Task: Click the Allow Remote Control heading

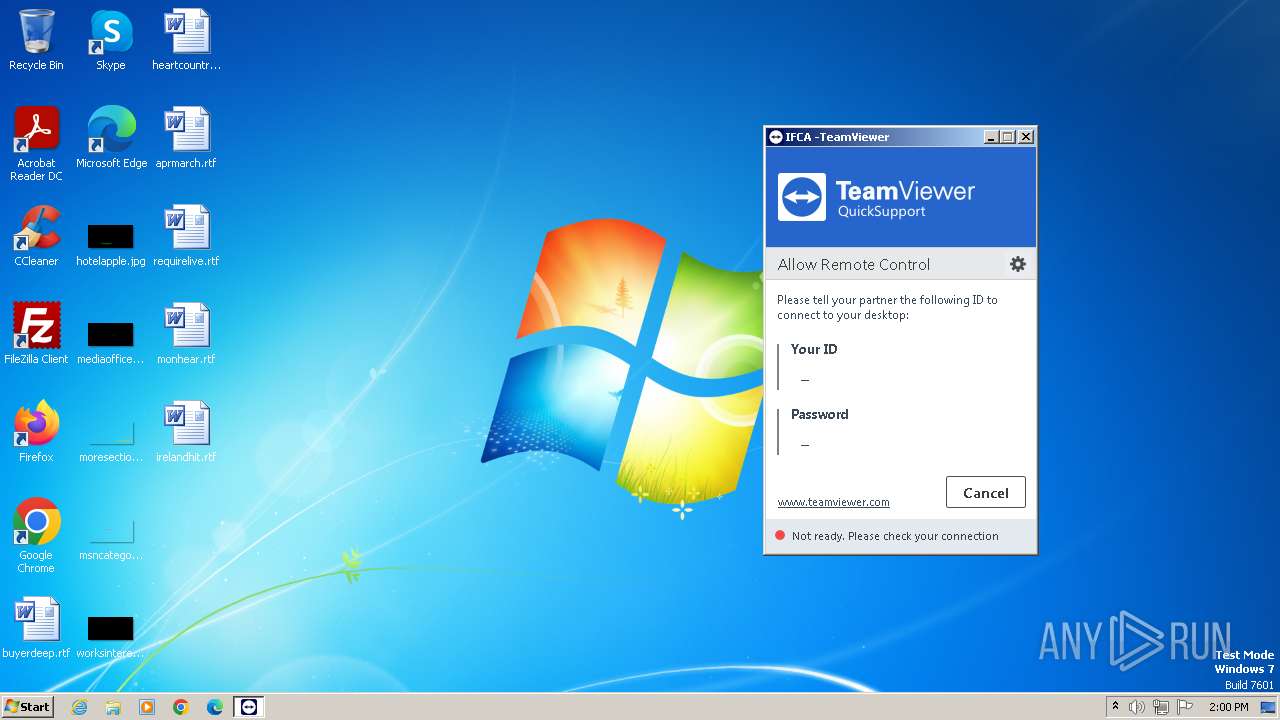Action: [854, 264]
